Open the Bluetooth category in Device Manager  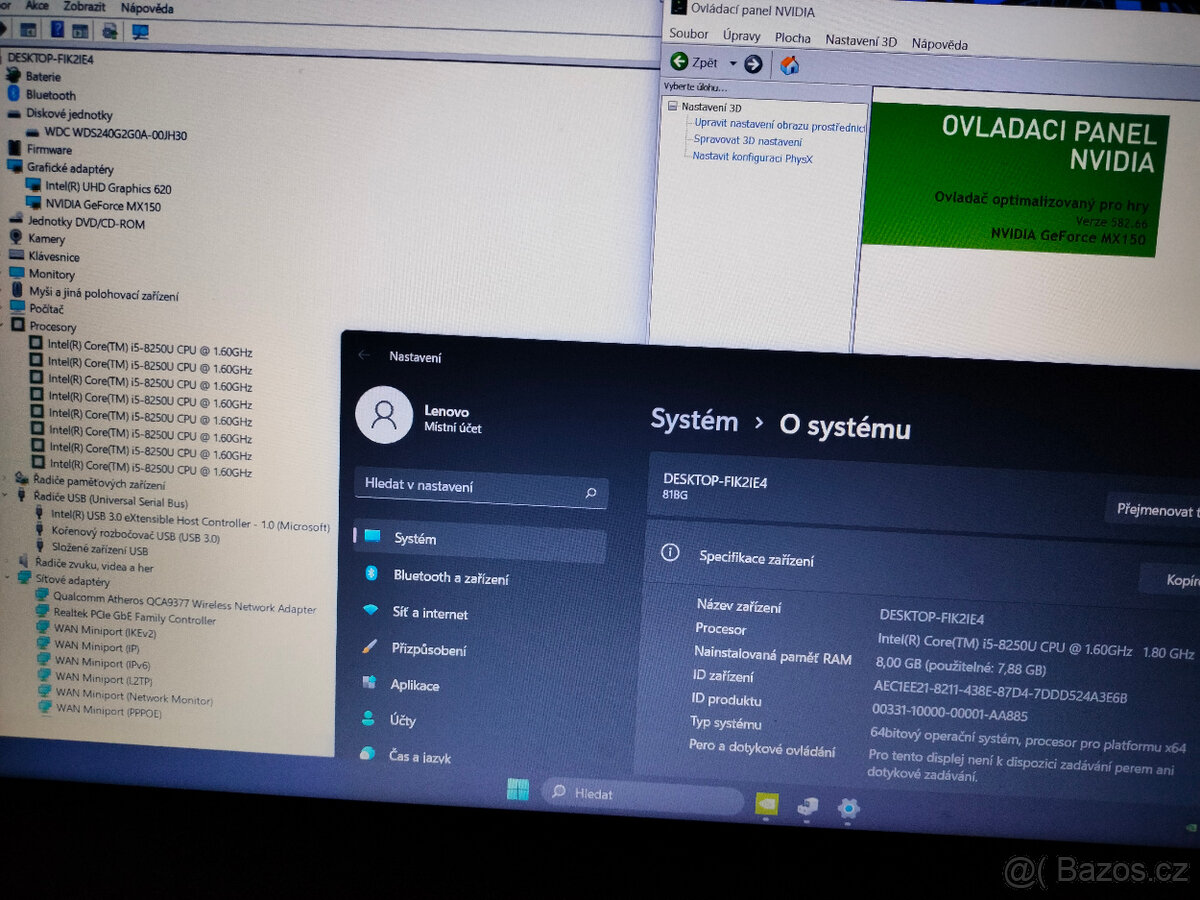point(50,95)
